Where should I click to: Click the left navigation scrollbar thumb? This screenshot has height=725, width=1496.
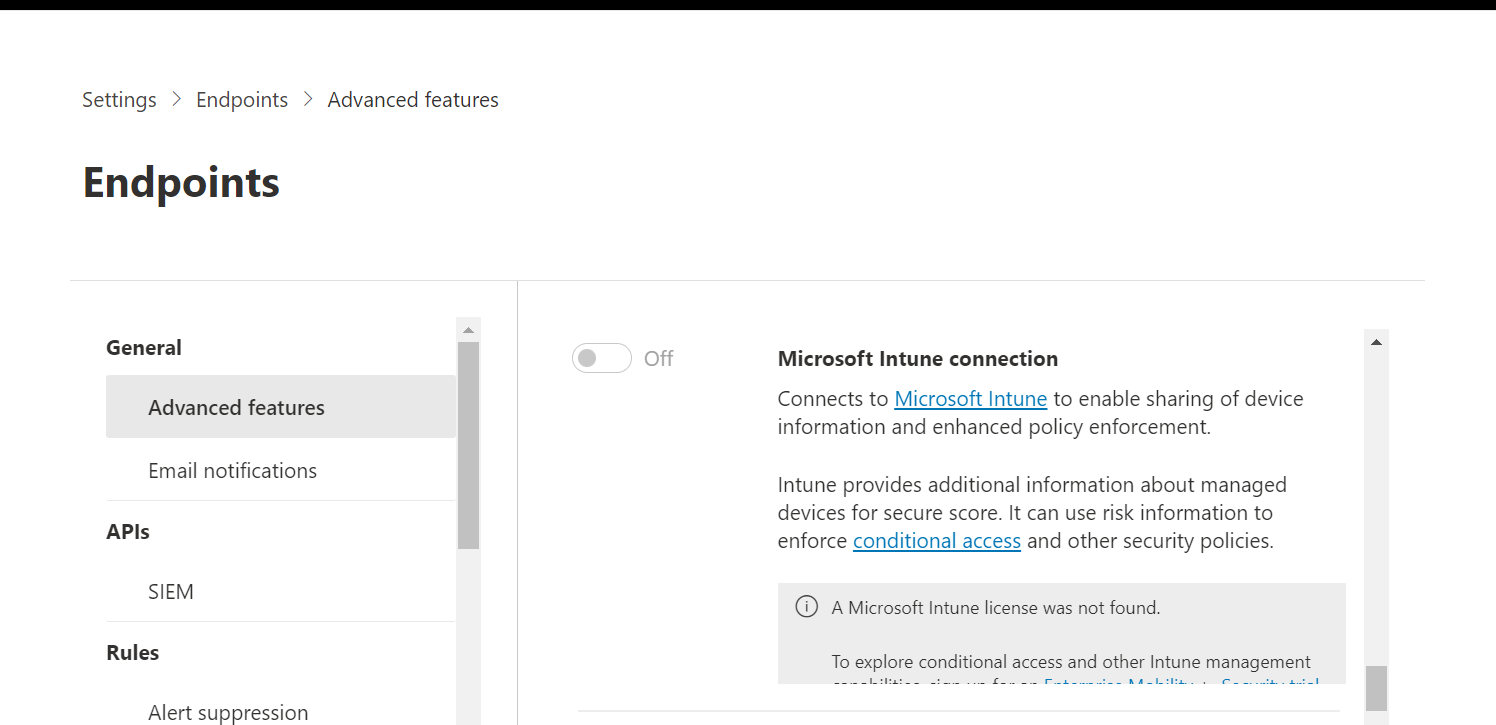coord(468,445)
